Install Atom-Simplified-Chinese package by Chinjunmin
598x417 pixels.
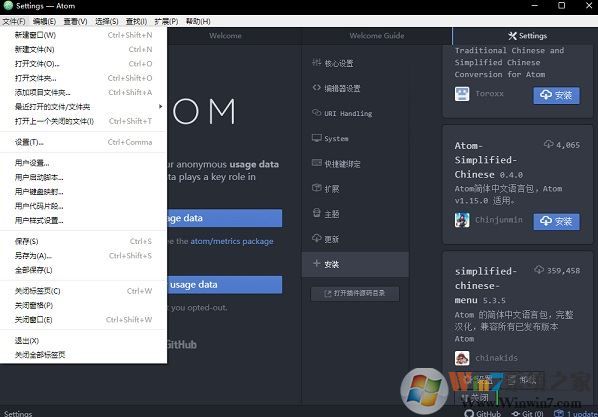point(556,221)
